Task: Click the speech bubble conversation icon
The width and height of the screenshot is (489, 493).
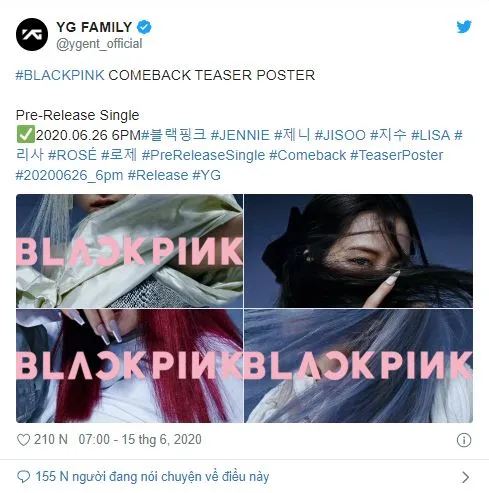Action: [x=23, y=477]
